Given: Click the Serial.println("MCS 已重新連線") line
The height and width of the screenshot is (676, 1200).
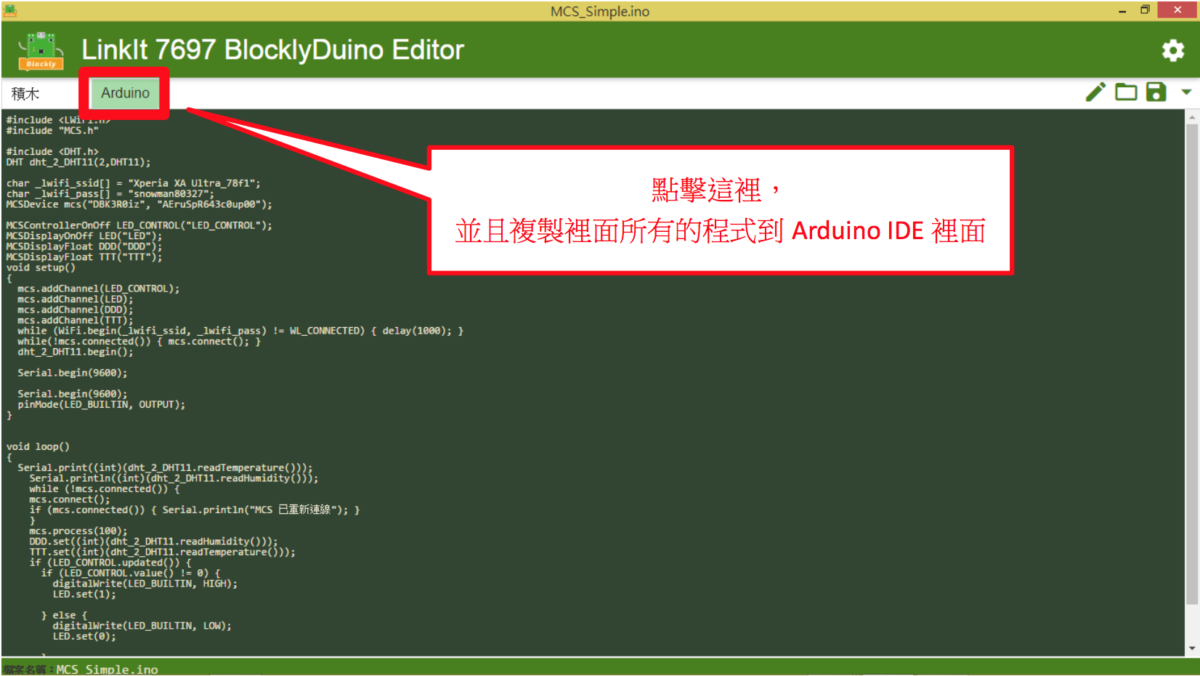Looking at the screenshot, I should pyautogui.click(x=194, y=510).
